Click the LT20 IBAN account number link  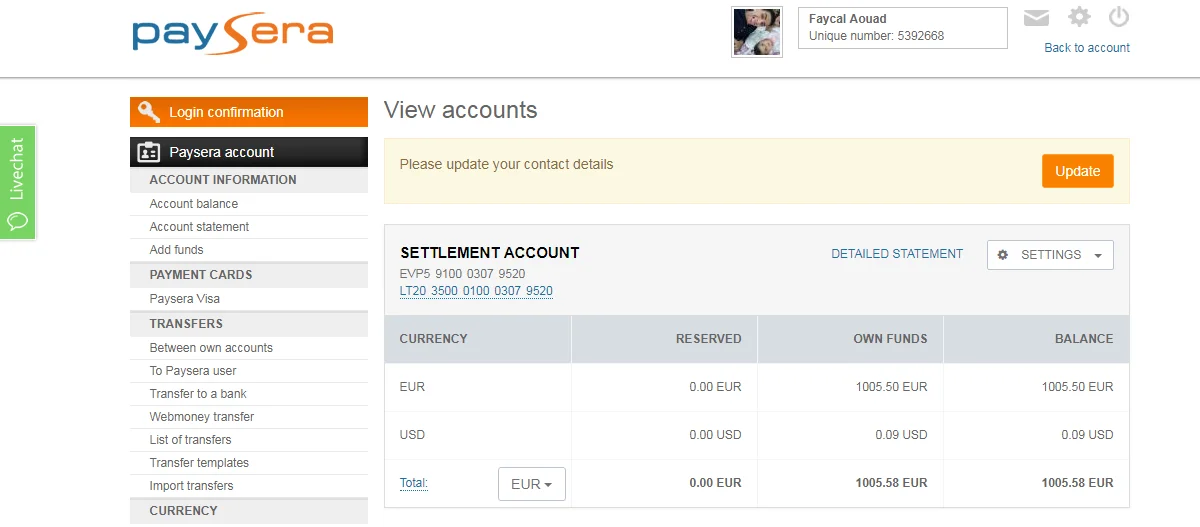click(x=476, y=291)
